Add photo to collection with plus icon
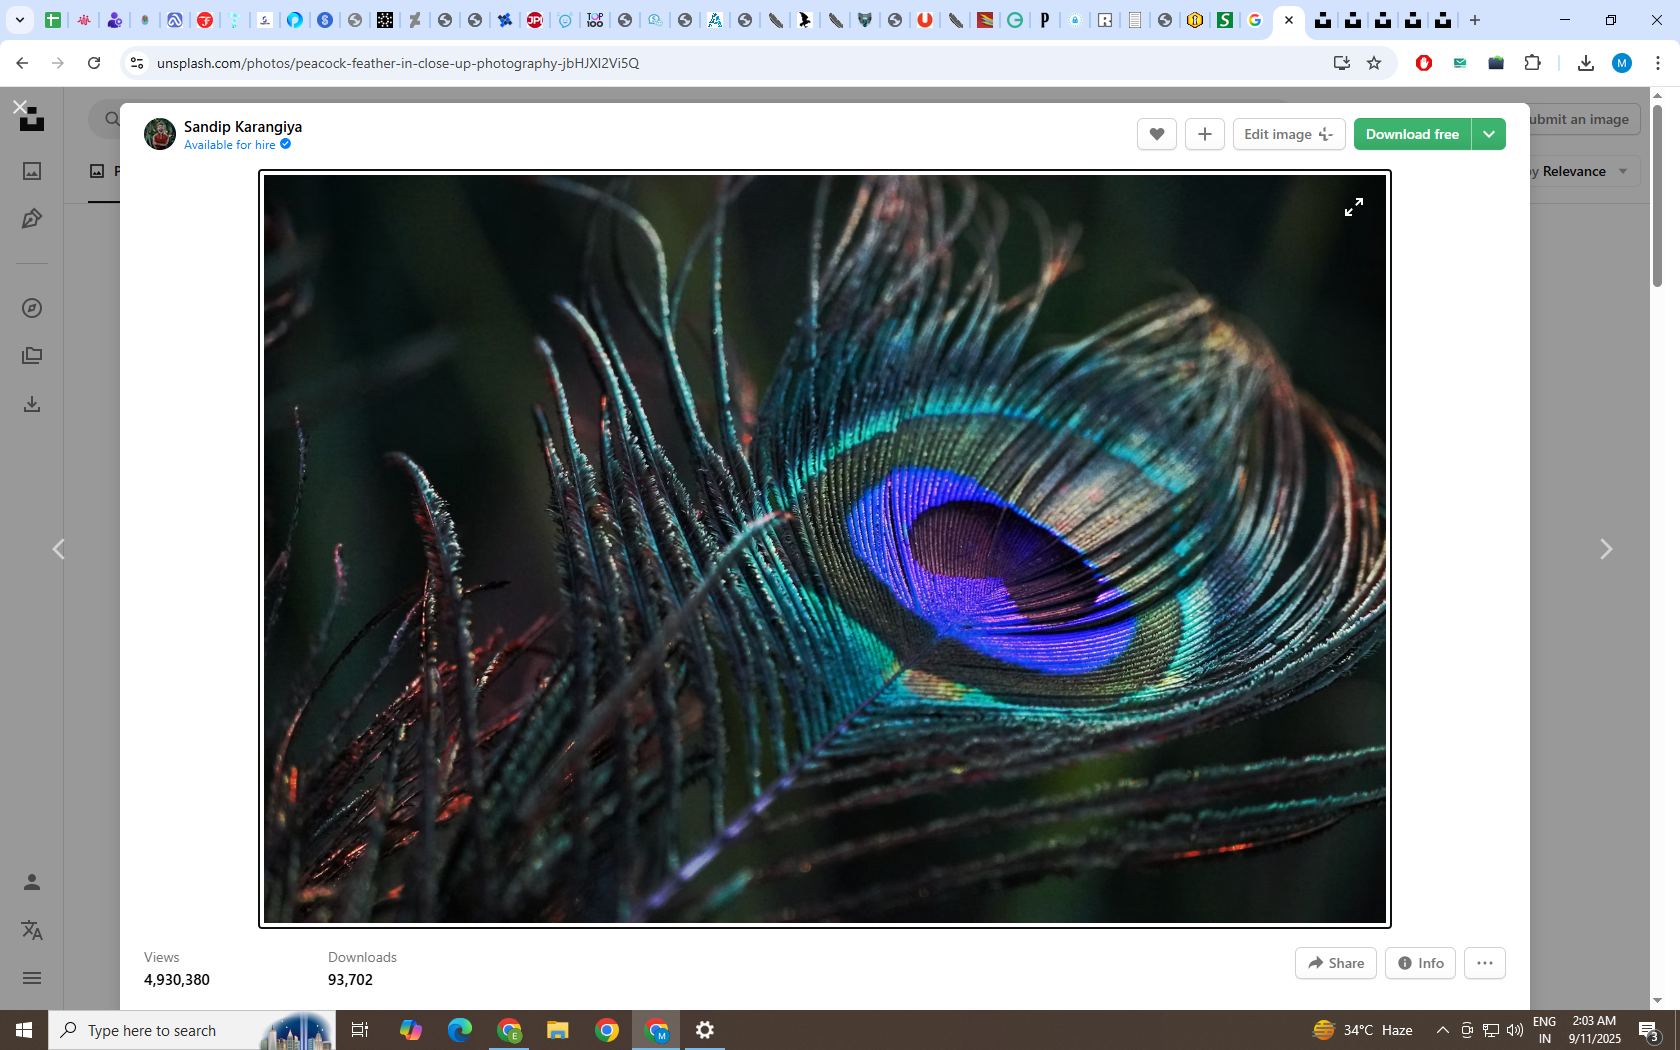Viewport: 1680px width, 1050px height. pyautogui.click(x=1204, y=134)
